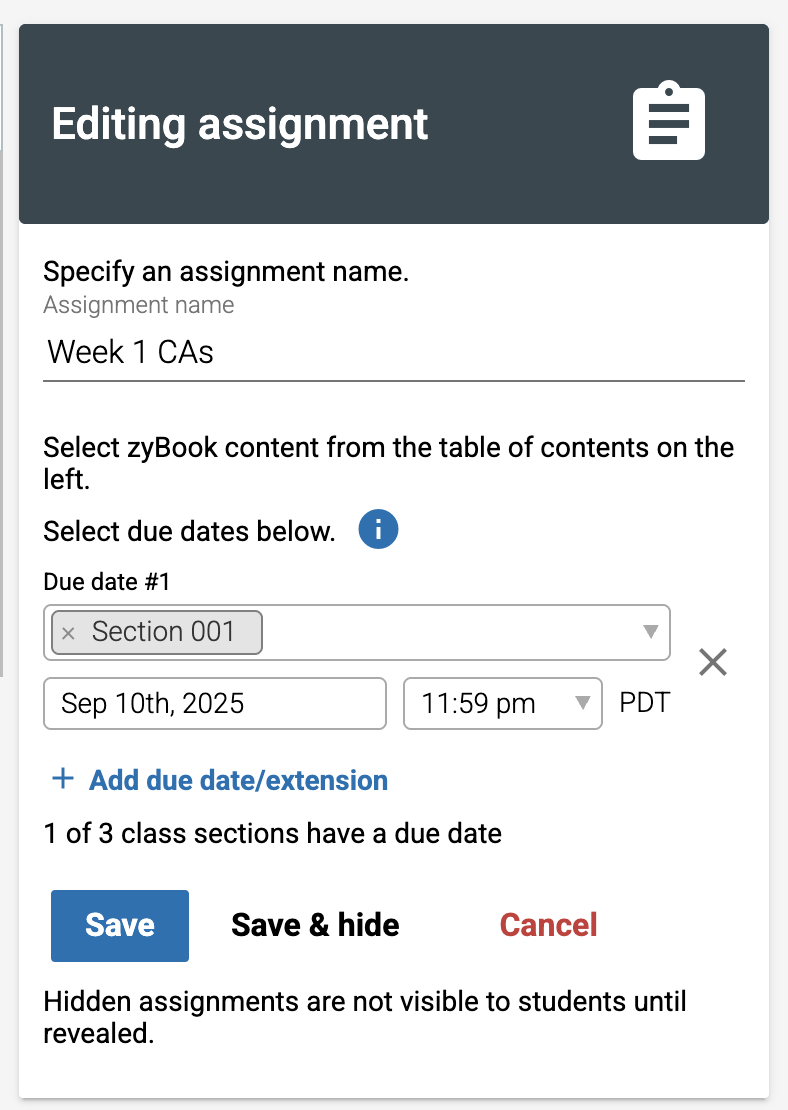This screenshot has width=788, height=1110.
Task: Click the Due date #1 label
Action: (x=107, y=581)
